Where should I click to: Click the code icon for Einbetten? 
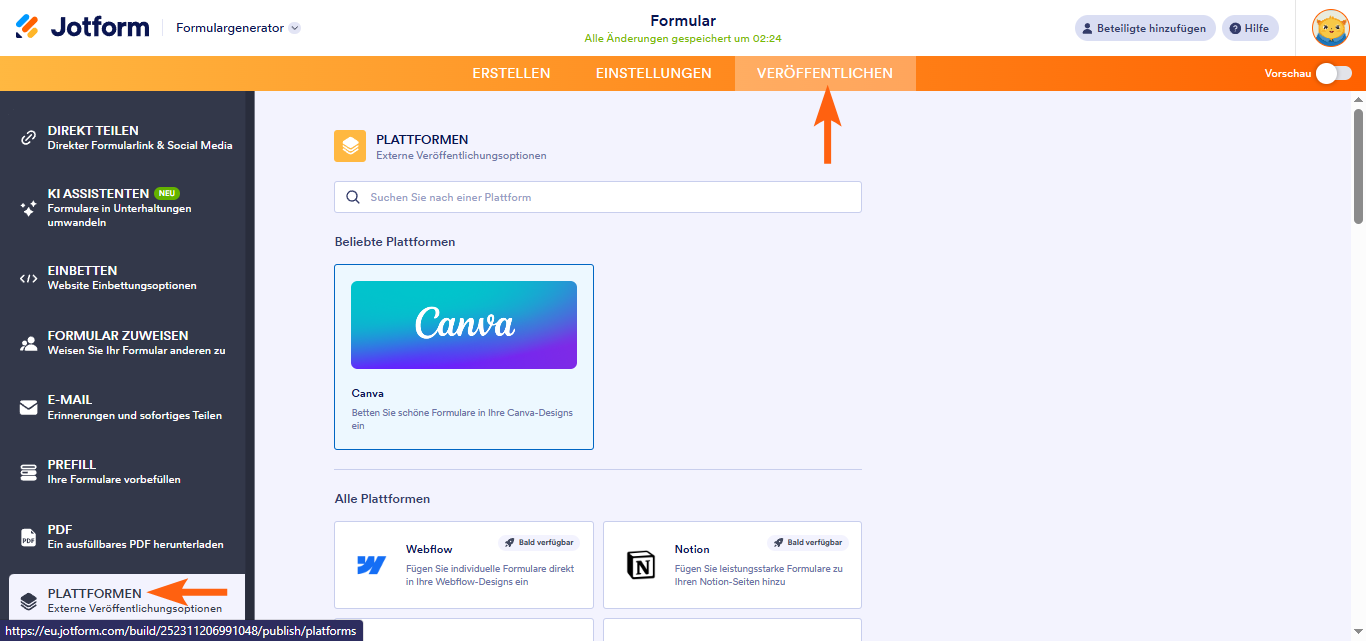click(x=28, y=278)
